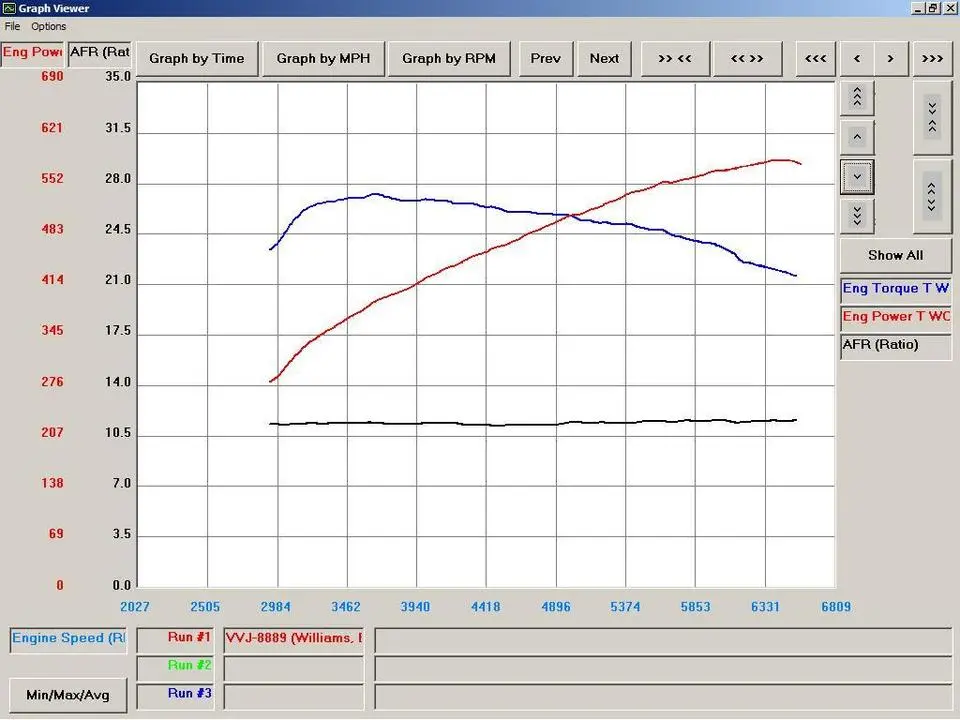
Task: Click the Engine Speed axis label box
Action: (x=68, y=639)
